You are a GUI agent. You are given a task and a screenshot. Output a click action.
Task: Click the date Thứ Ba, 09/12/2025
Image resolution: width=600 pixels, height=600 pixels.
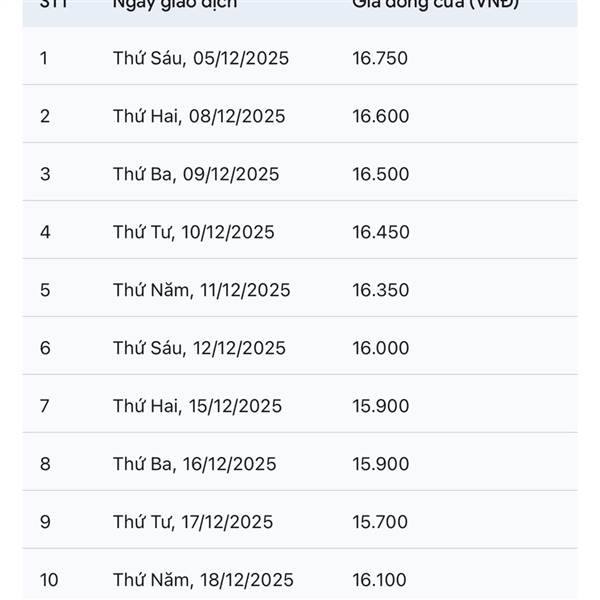(x=196, y=174)
